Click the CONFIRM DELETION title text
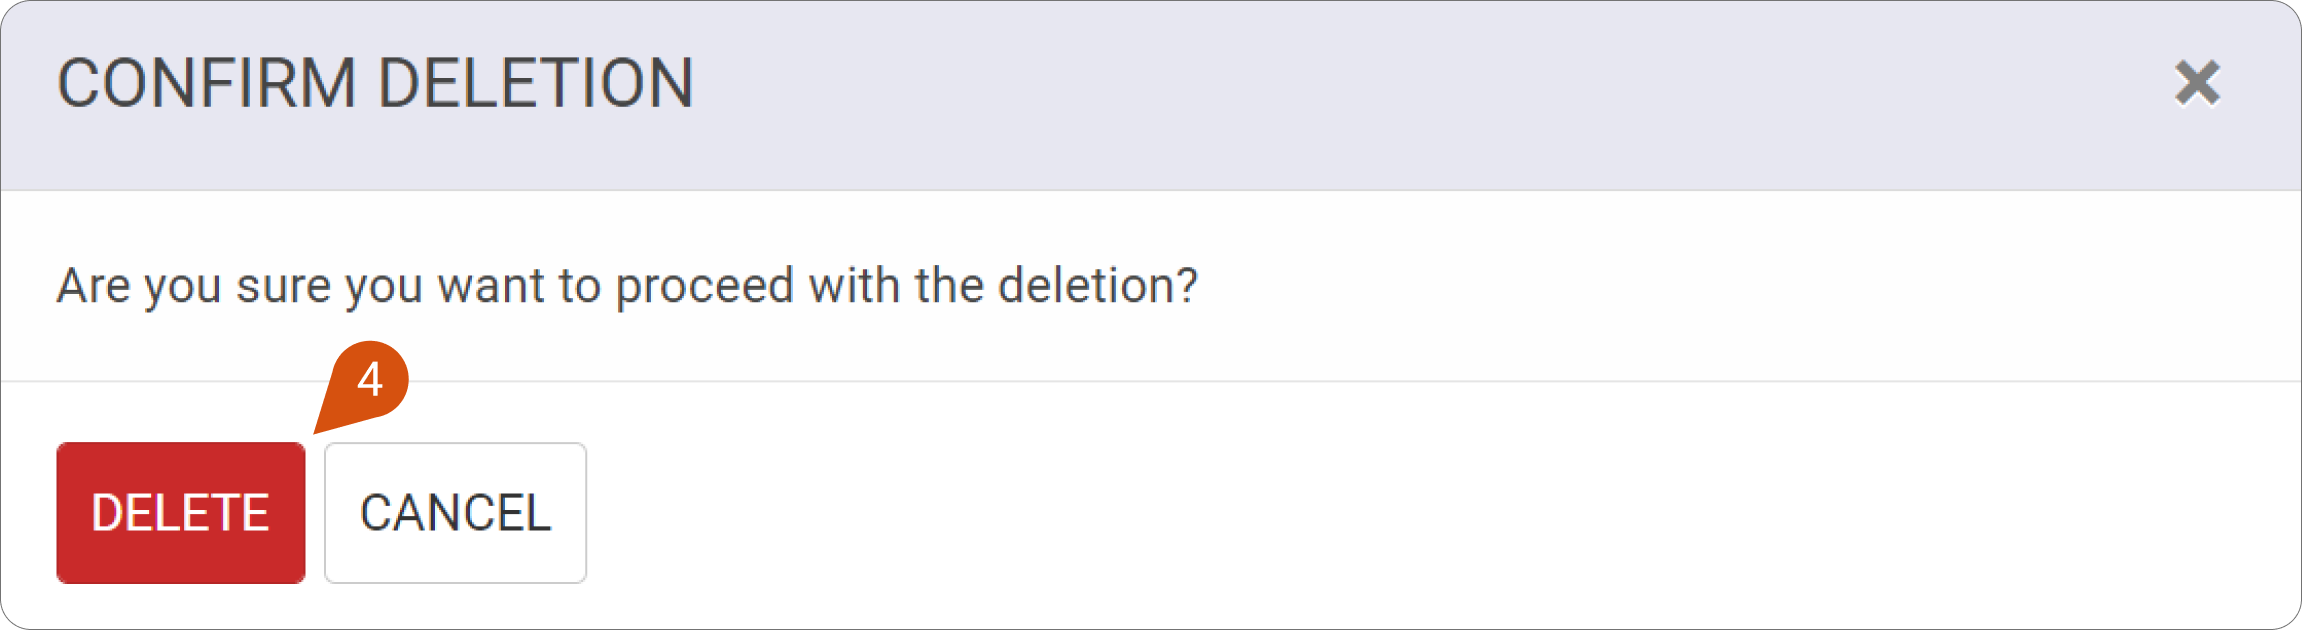Image resolution: width=2302 pixels, height=630 pixels. (375, 83)
